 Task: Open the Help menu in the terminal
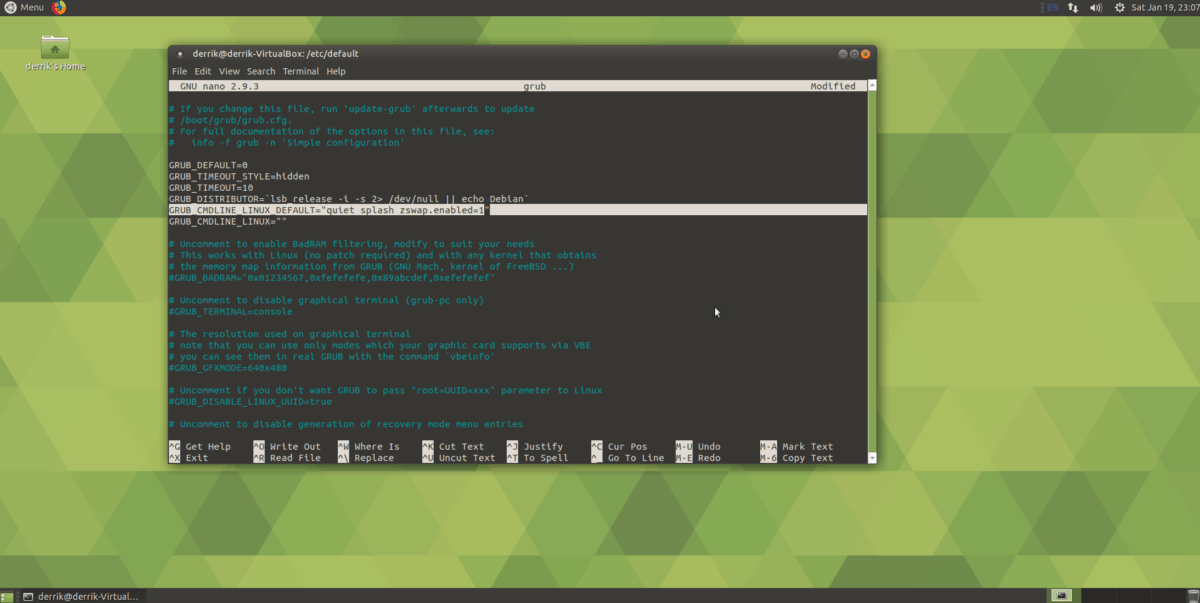coord(336,71)
